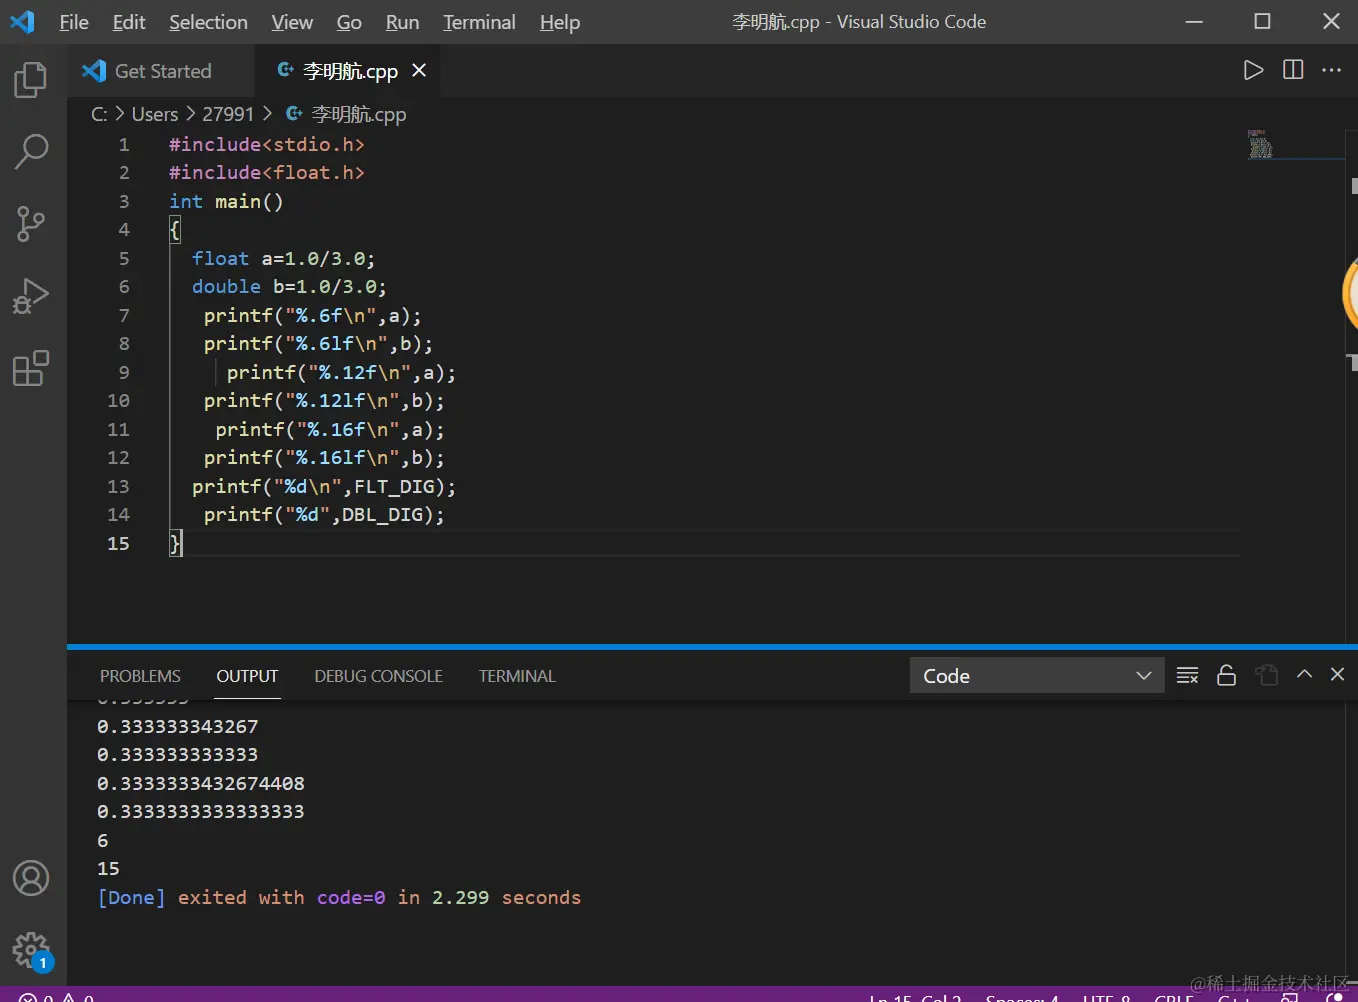Click the #include<float.h> line

[266, 172]
